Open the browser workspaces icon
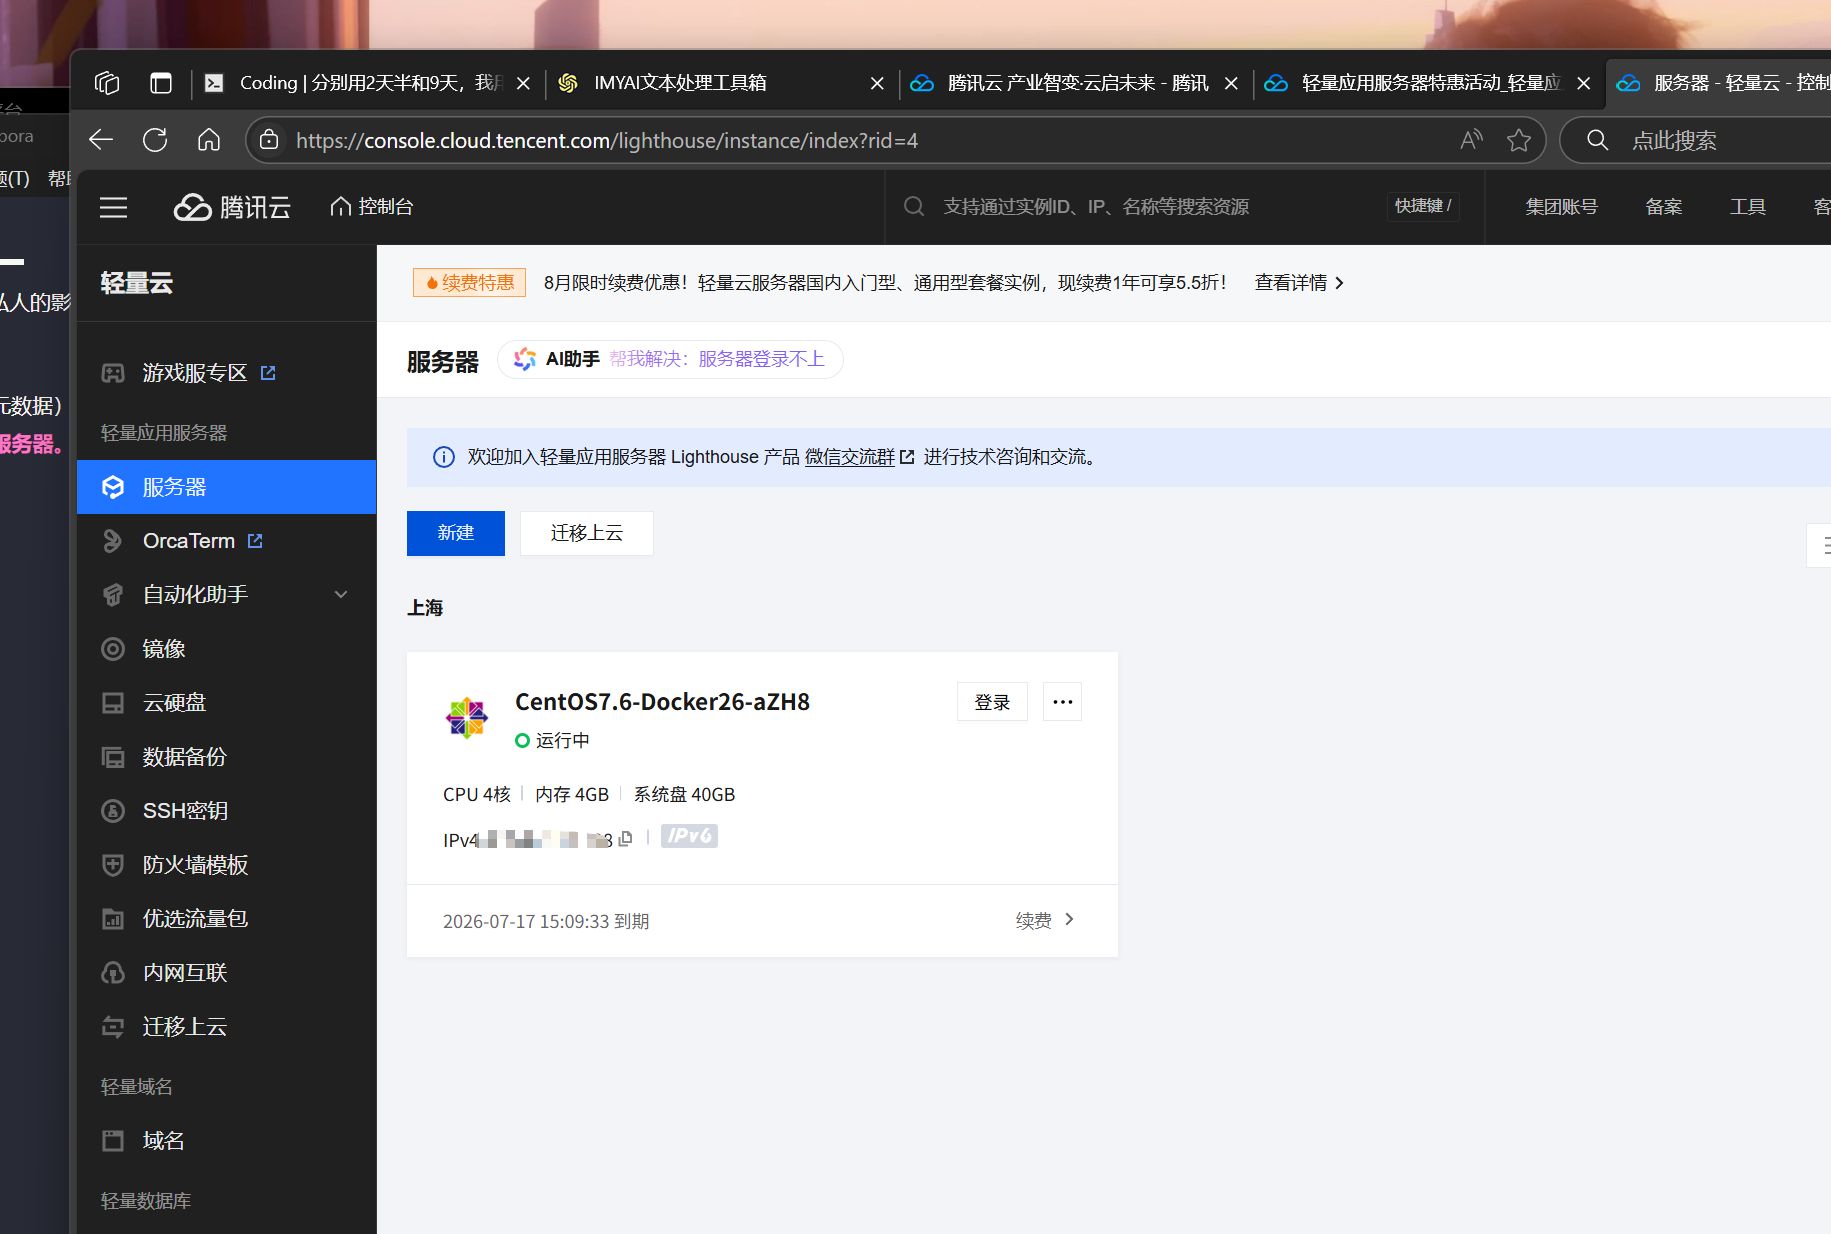The width and height of the screenshot is (1831, 1234). pos(107,83)
